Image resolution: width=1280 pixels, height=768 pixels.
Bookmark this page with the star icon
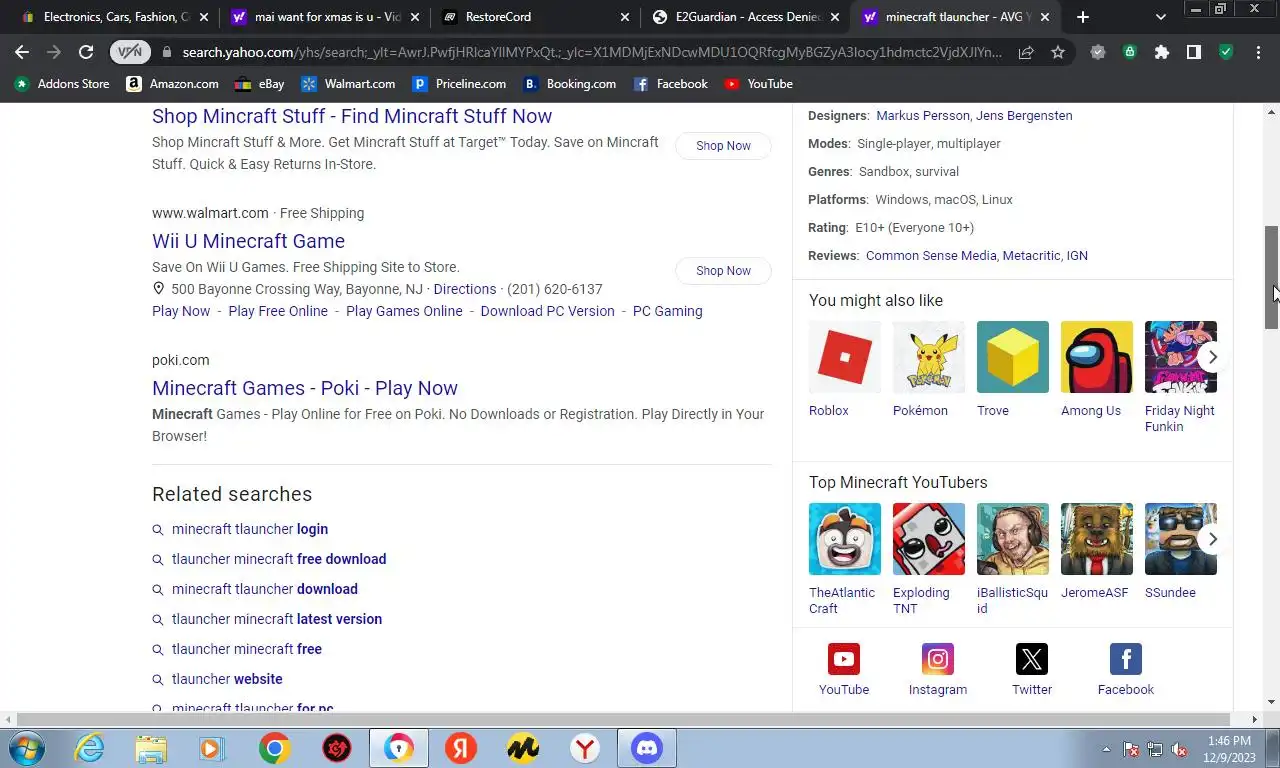[x=1058, y=52]
